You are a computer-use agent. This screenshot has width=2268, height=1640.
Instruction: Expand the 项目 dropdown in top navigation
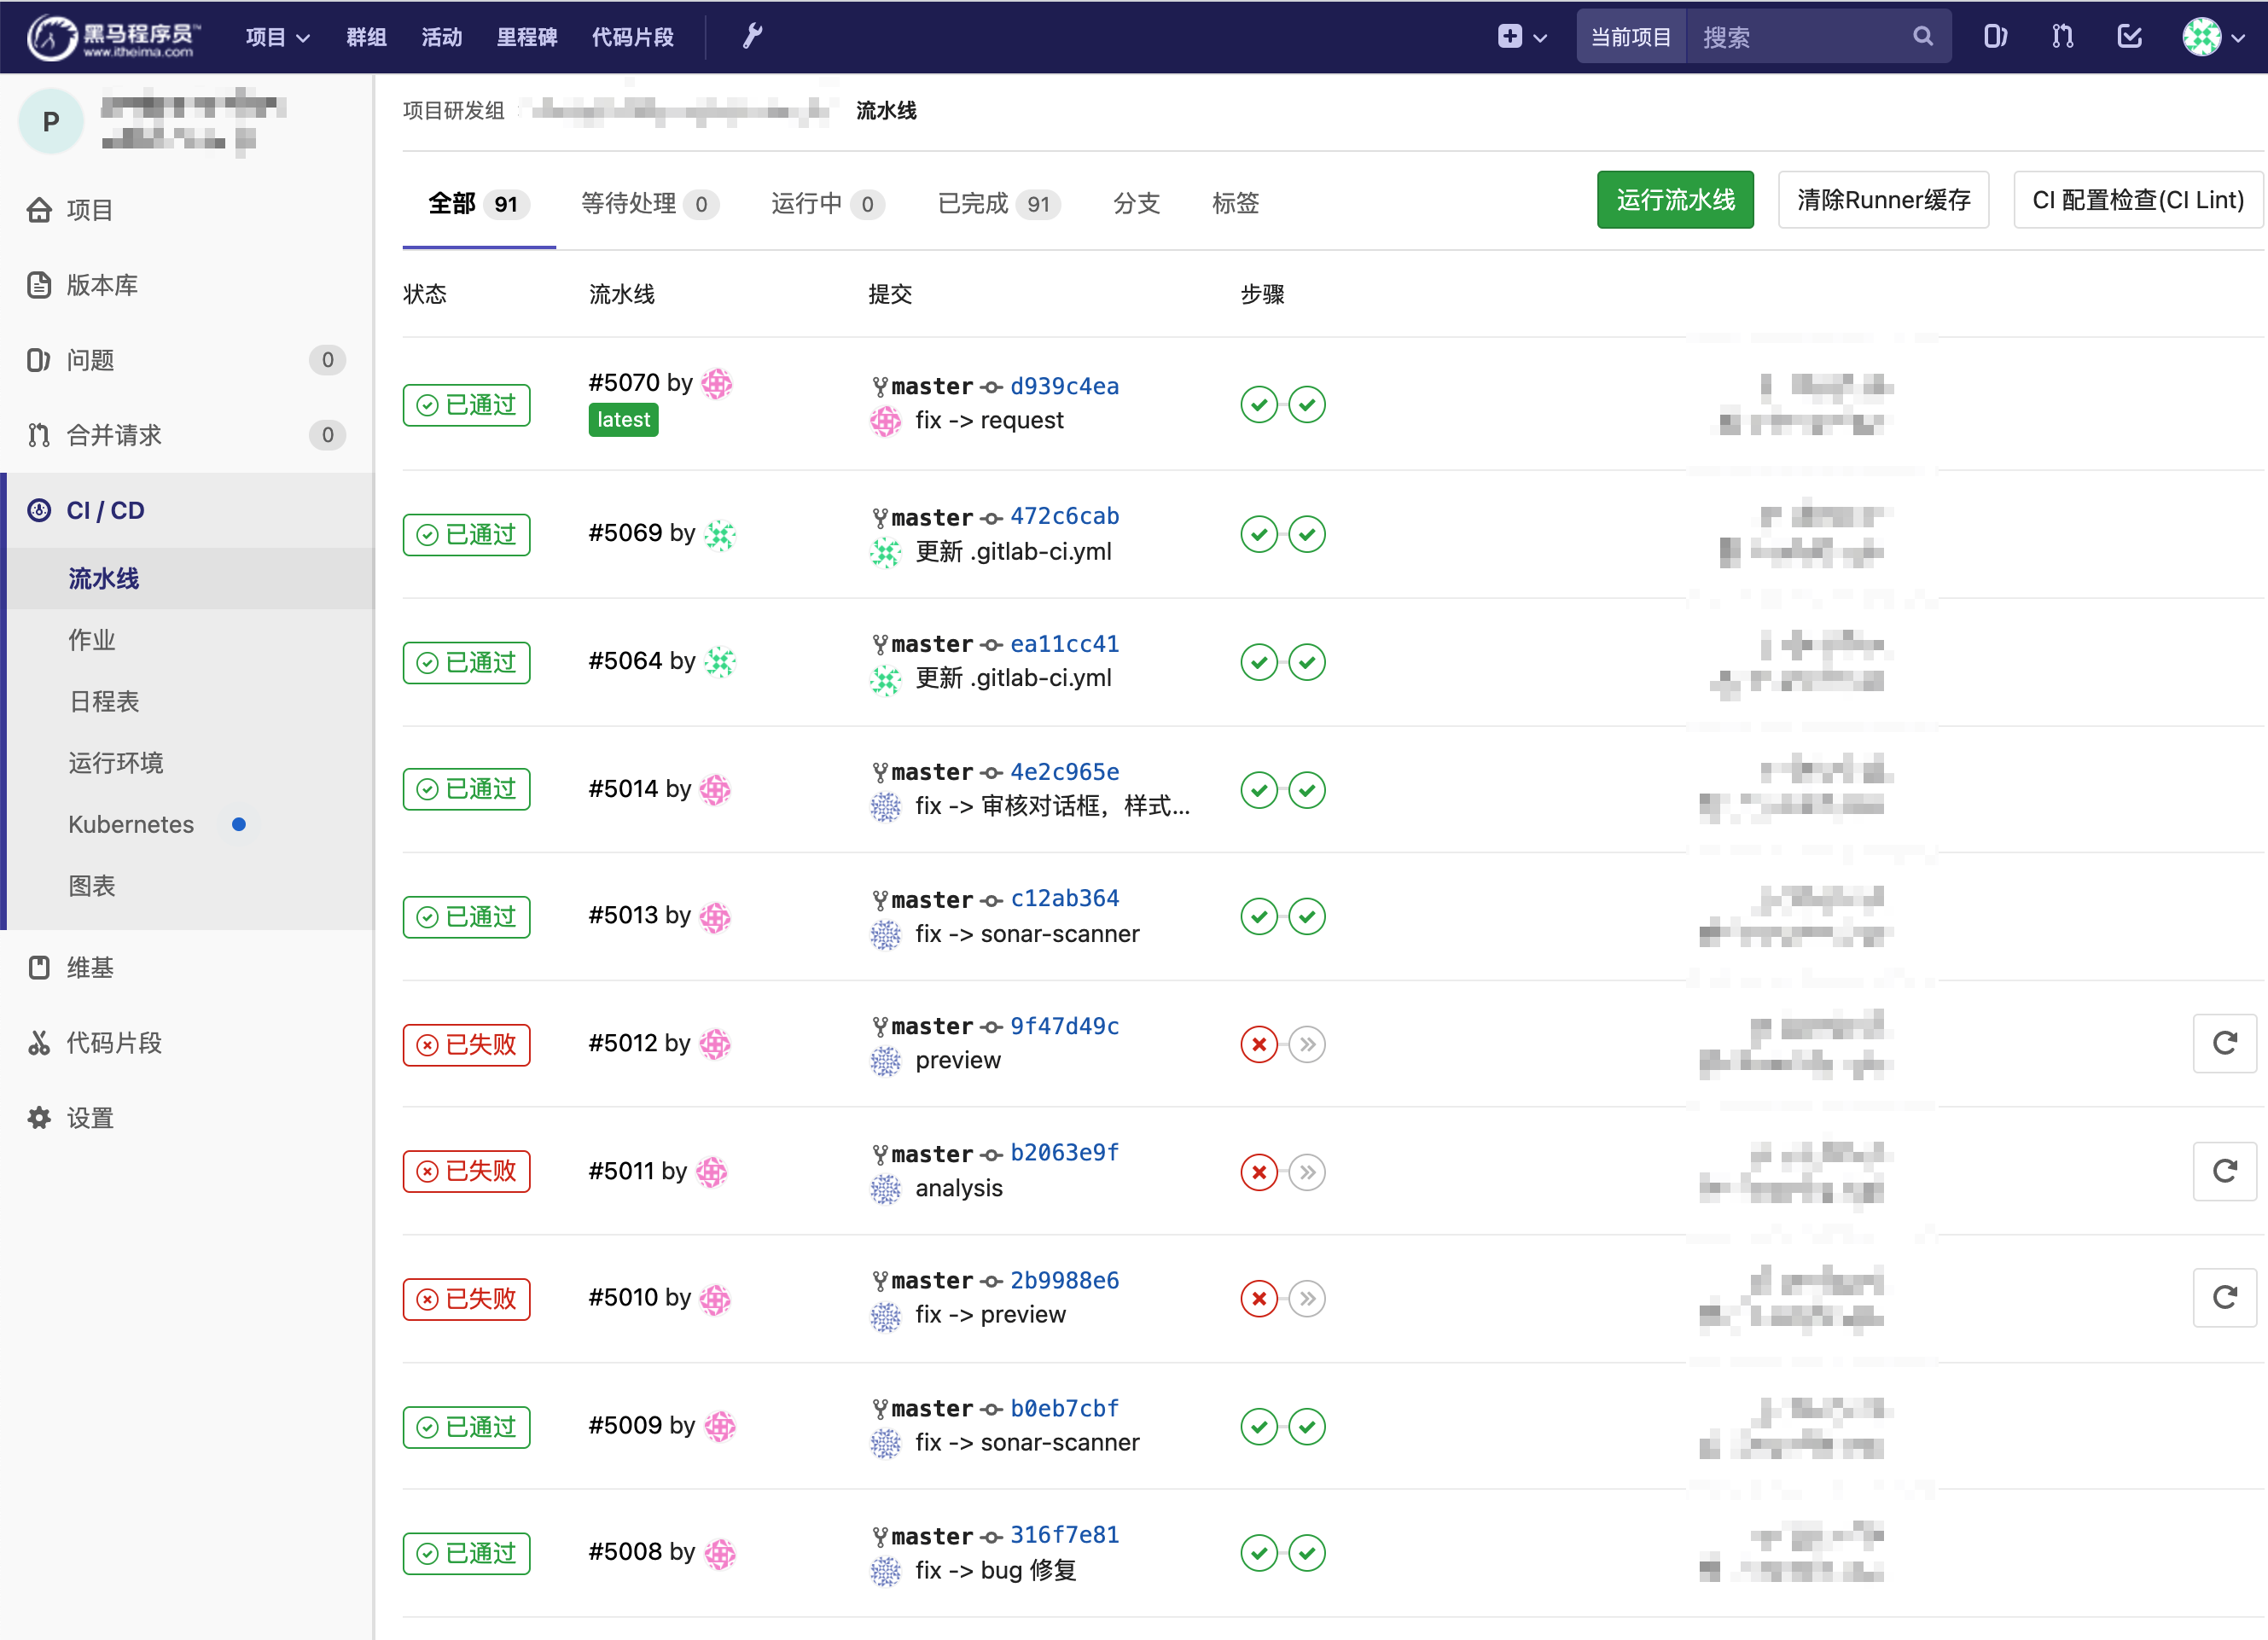click(277, 37)
